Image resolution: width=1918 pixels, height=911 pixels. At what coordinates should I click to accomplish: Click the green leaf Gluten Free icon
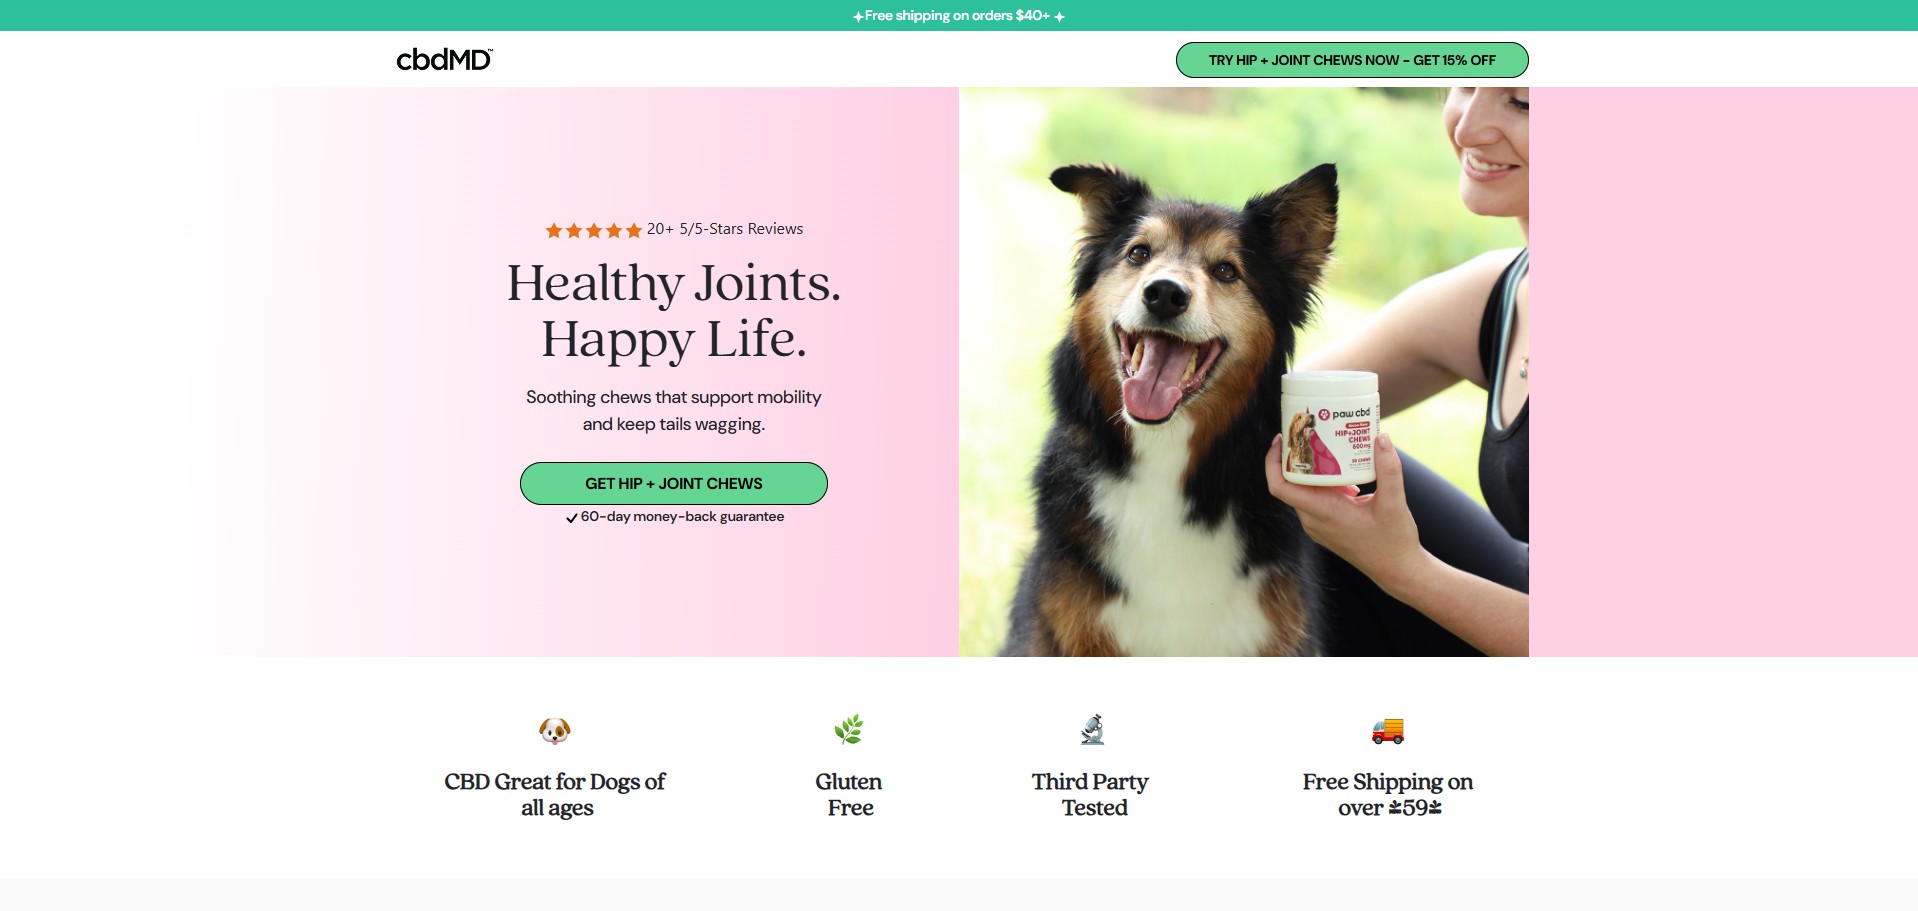click(x=848, y=730)
